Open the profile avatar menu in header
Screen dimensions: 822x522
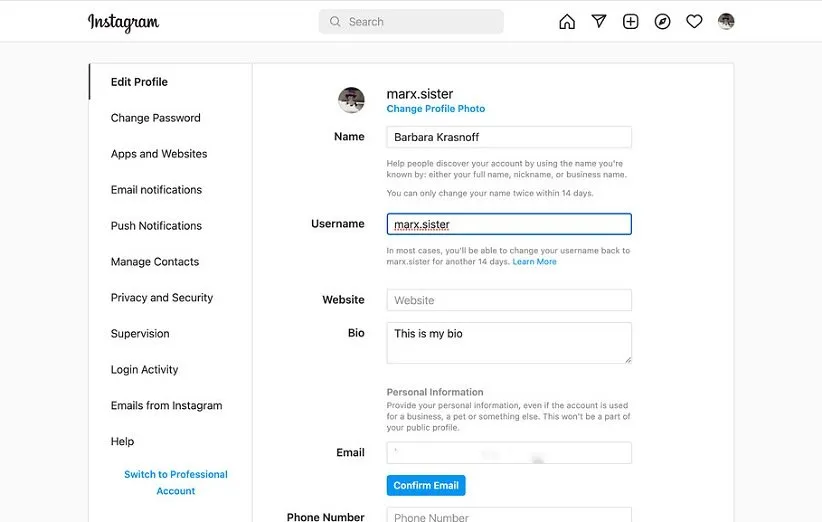(726, 22)
